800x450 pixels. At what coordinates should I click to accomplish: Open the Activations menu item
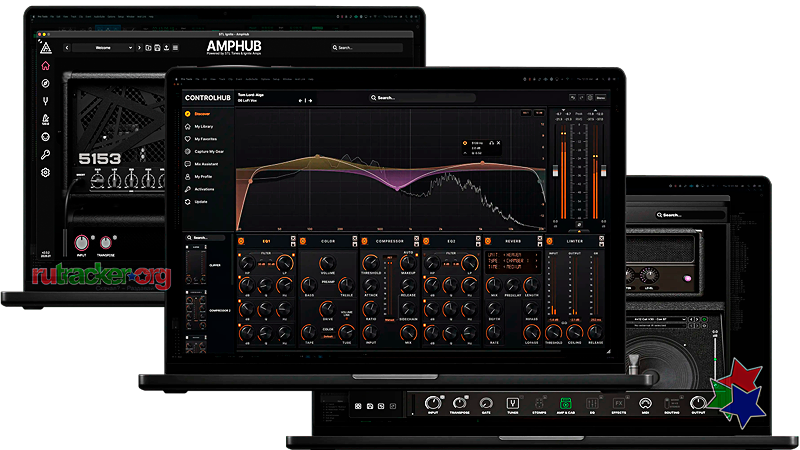pyautogui.click(x=204, y=188)
